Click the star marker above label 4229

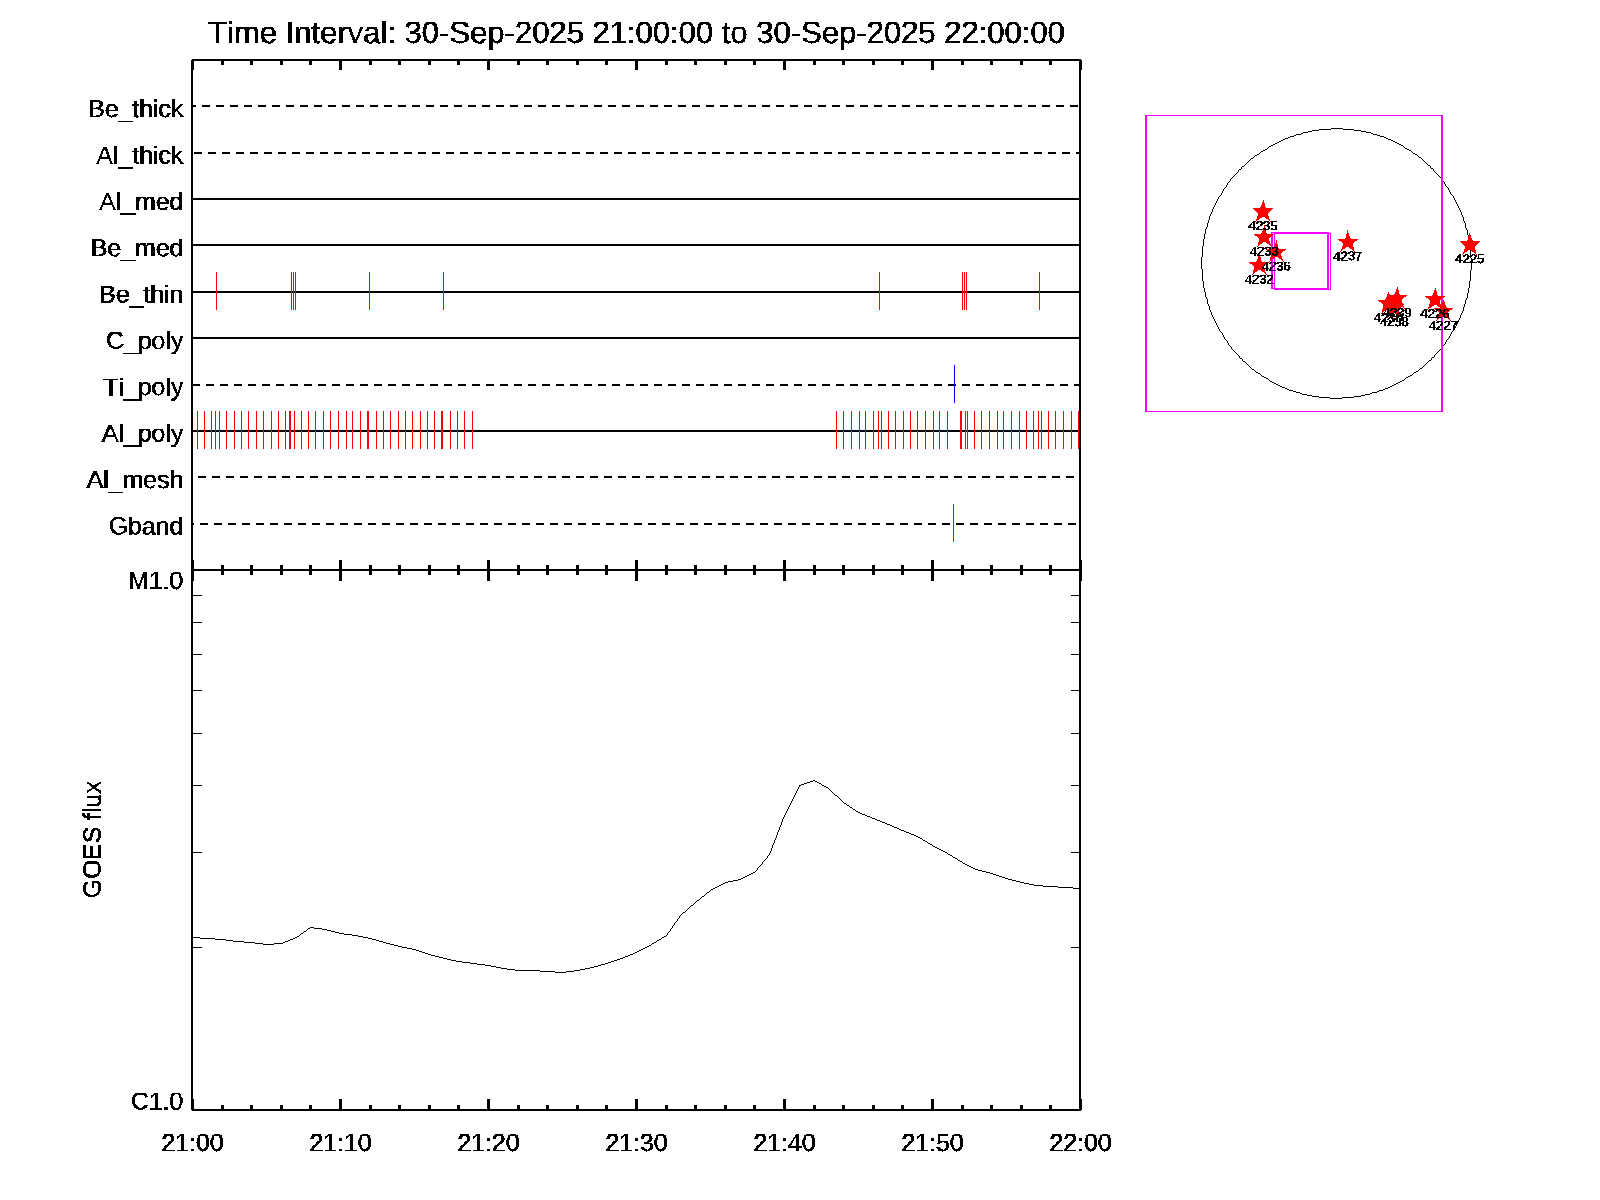tap(1397, 299)
